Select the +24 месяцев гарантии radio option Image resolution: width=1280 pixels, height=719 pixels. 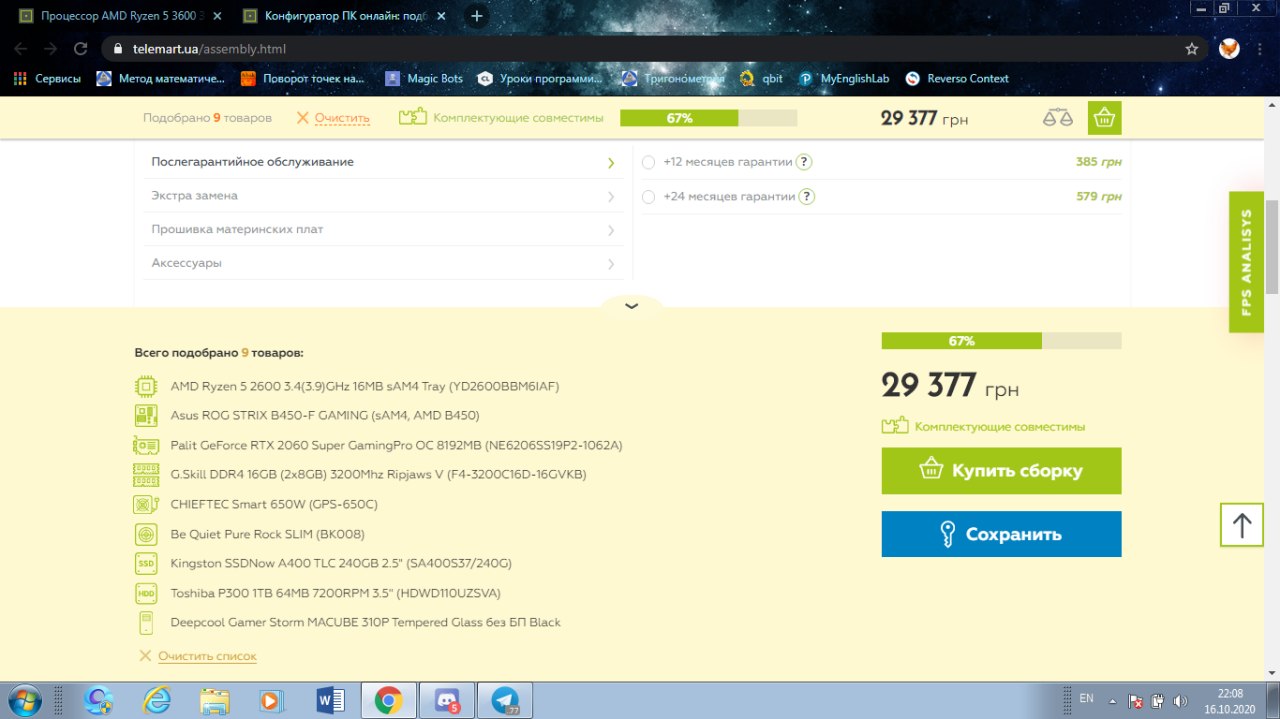click(x=648, y=197)
